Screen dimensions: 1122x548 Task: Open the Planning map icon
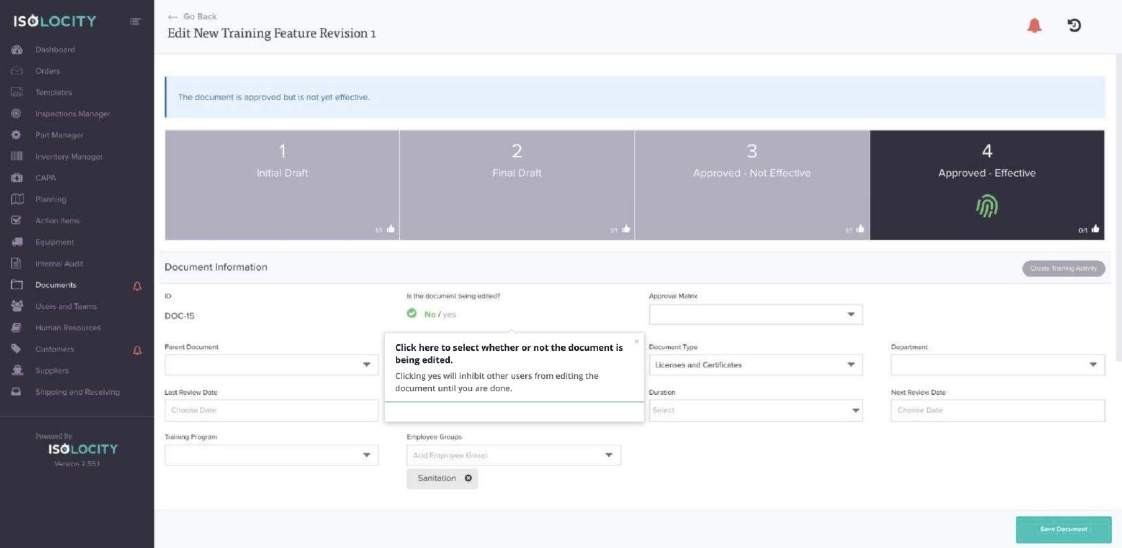point(17,200)
